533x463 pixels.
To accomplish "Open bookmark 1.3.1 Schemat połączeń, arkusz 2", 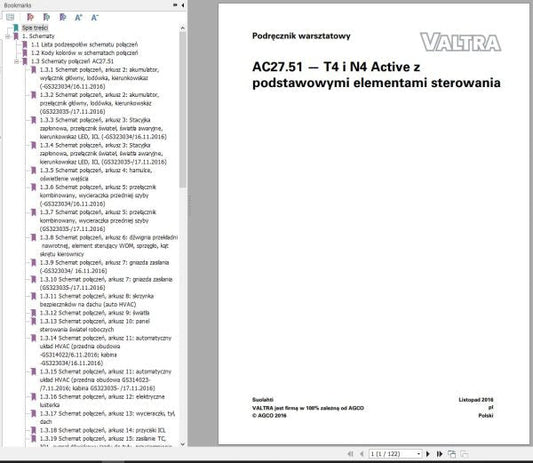I will tap(99, 78).
